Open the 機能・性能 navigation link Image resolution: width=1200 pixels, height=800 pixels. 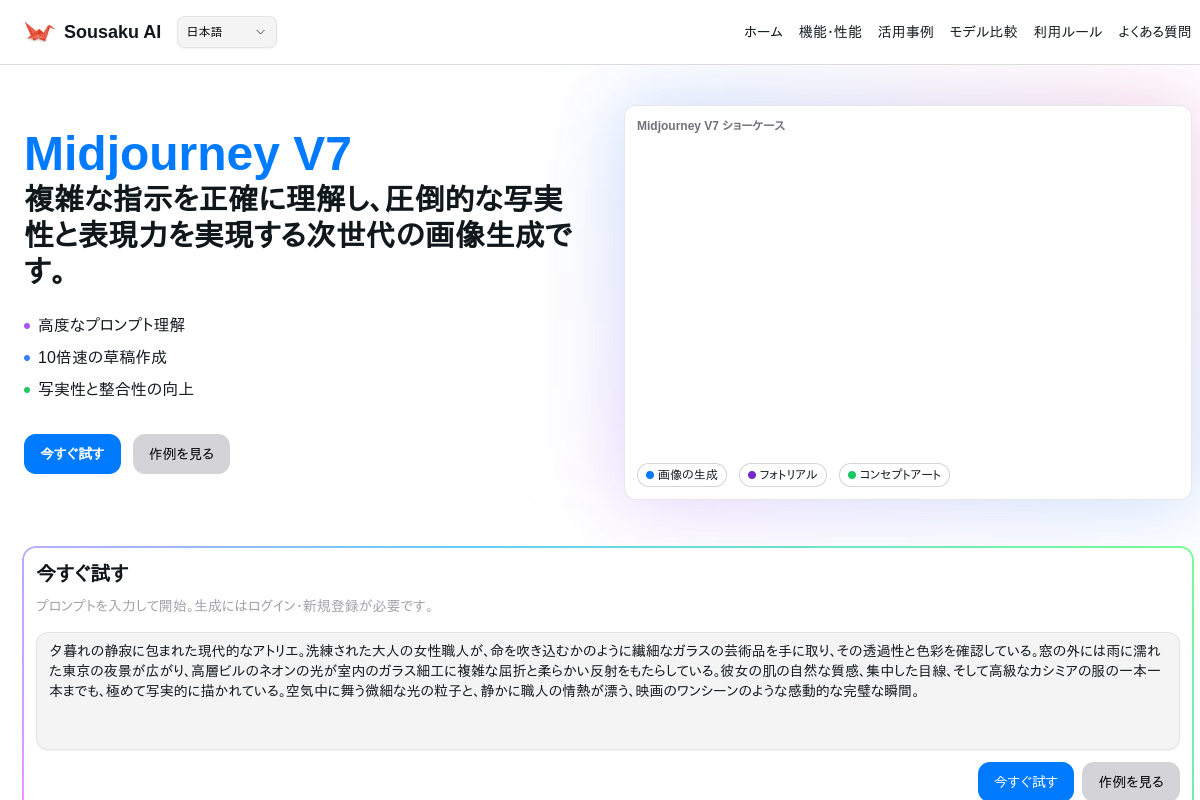pyautogui.click(x=830, y=32)
